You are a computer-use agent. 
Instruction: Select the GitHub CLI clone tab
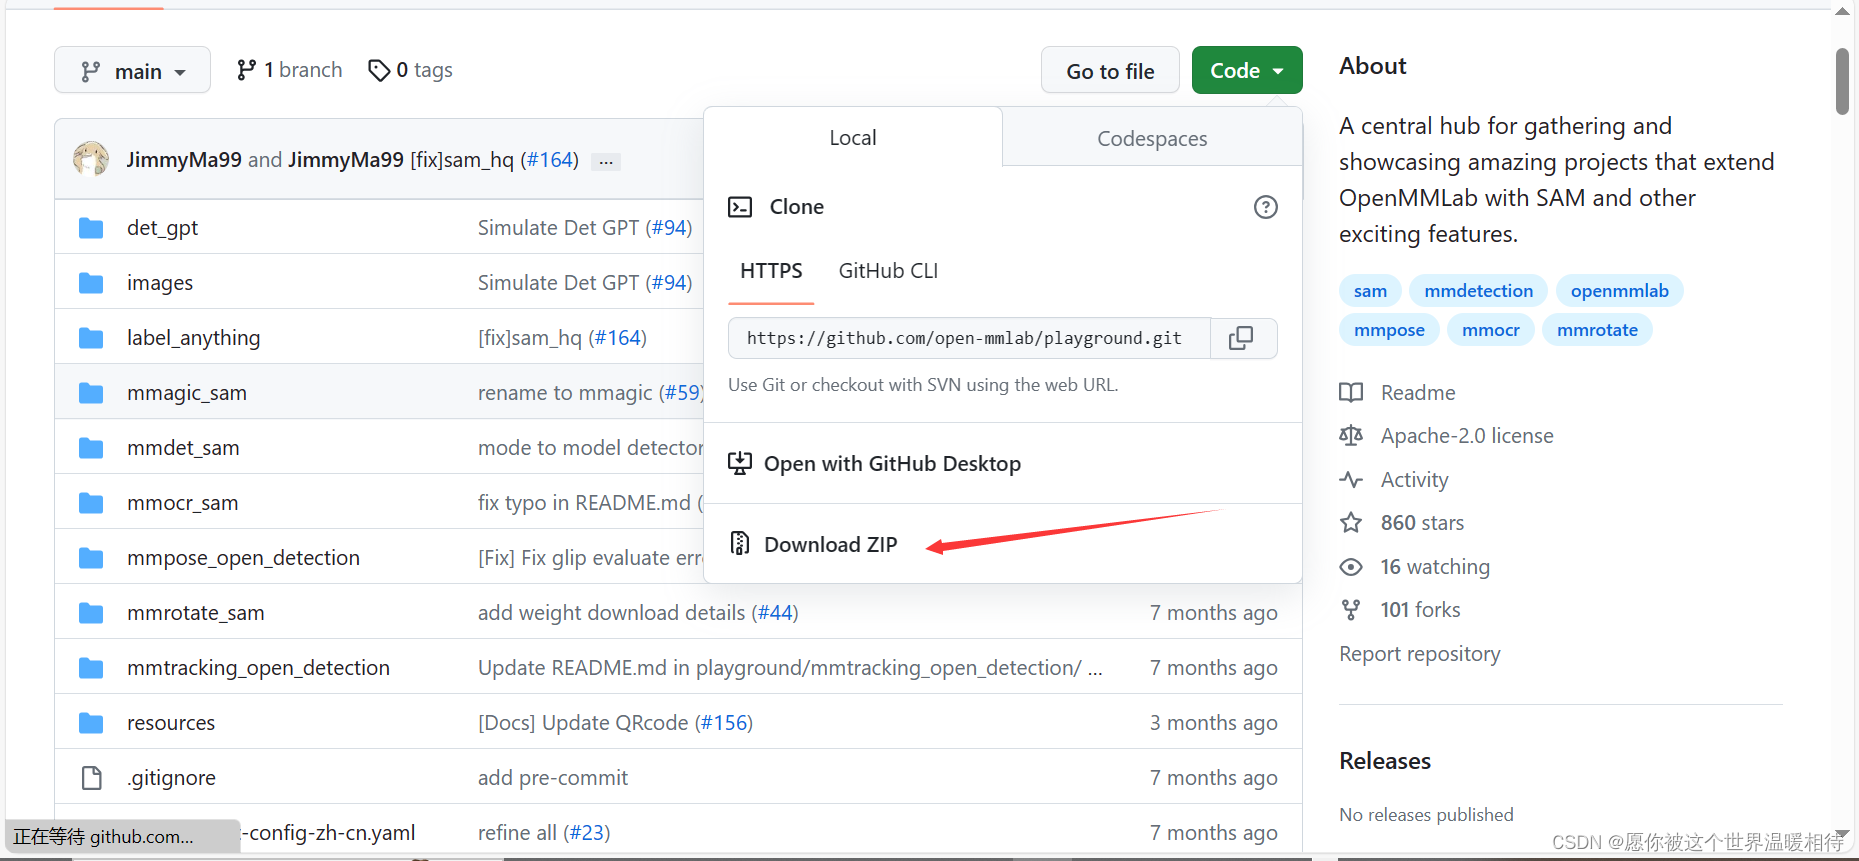click(x=888, y=271)
